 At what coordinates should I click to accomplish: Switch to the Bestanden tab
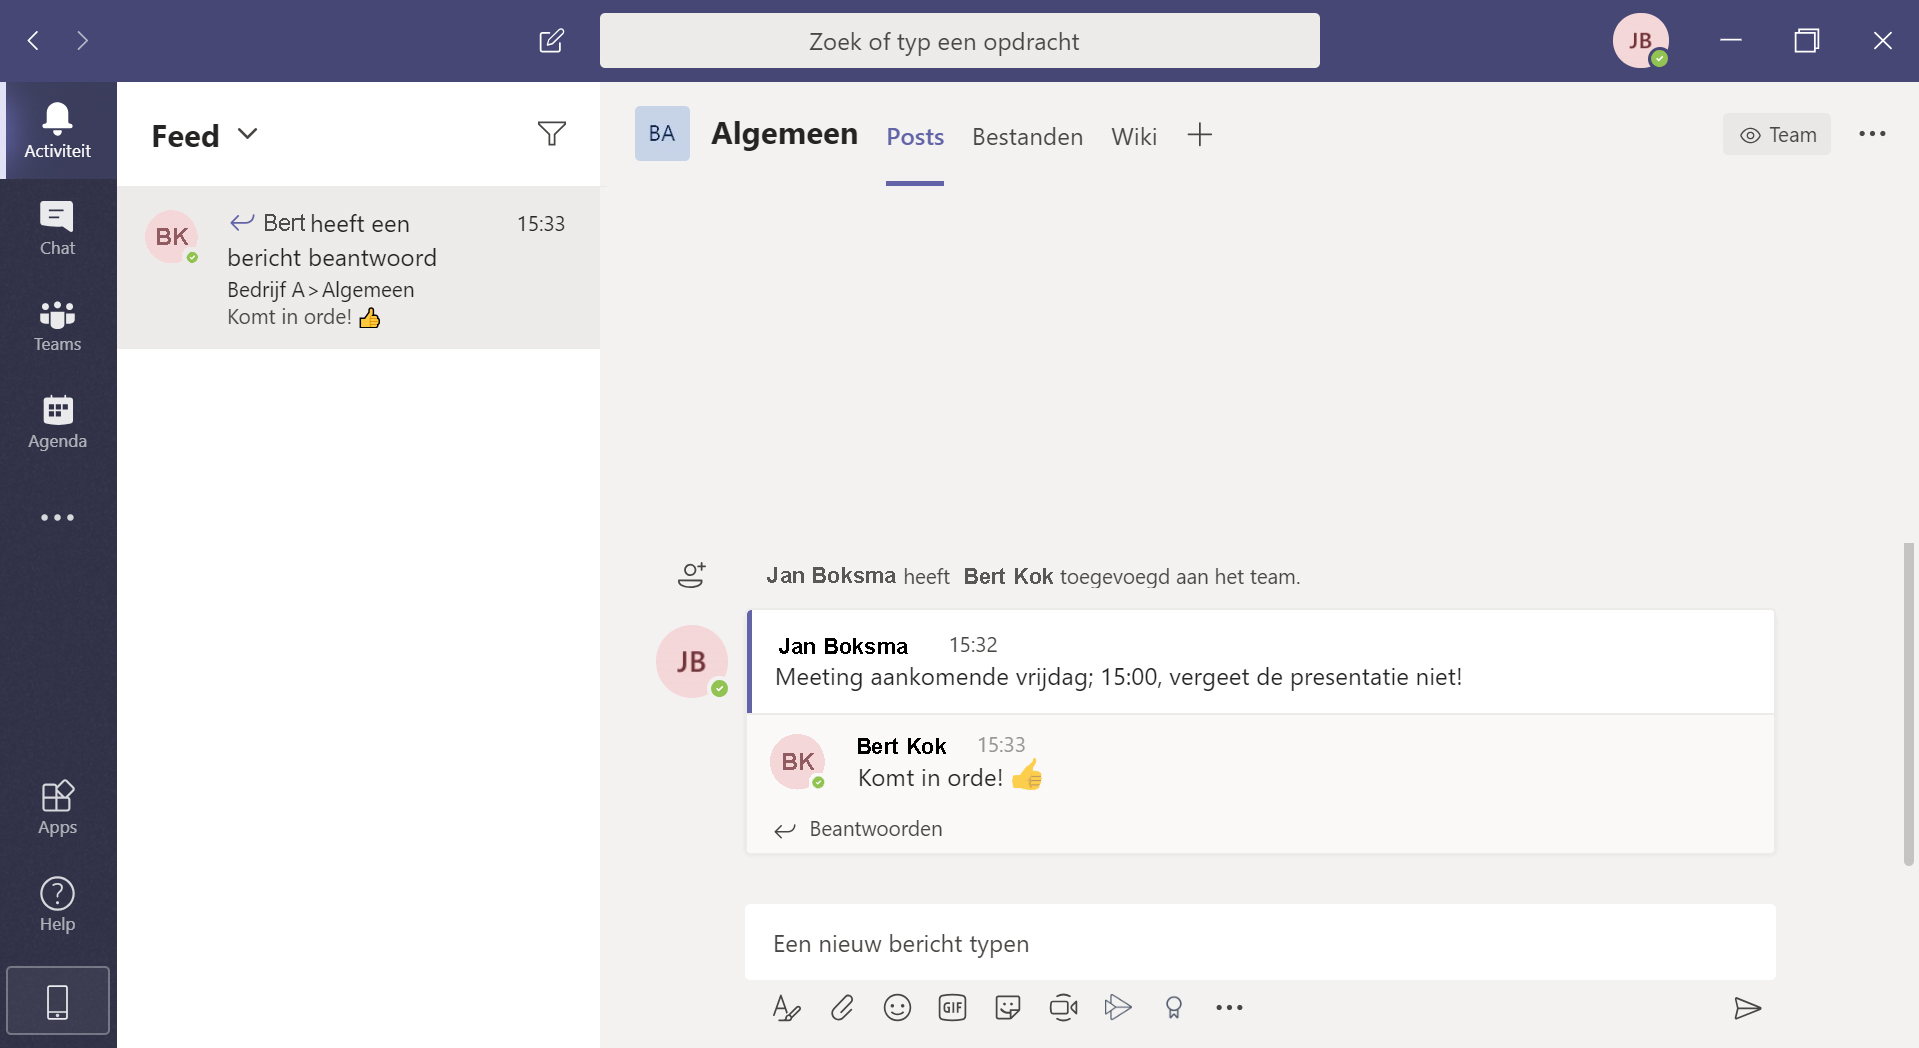1027,137
